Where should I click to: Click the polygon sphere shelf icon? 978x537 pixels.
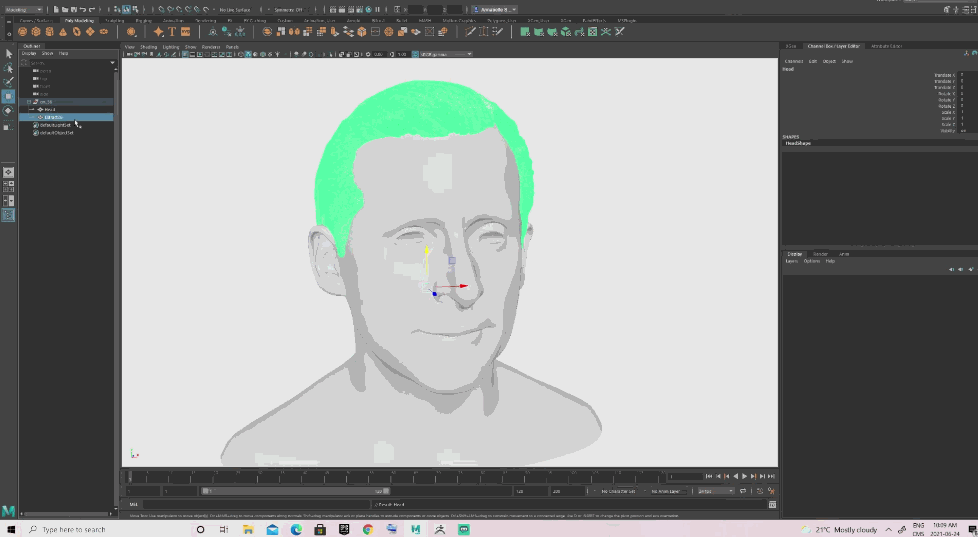point(22,32)
